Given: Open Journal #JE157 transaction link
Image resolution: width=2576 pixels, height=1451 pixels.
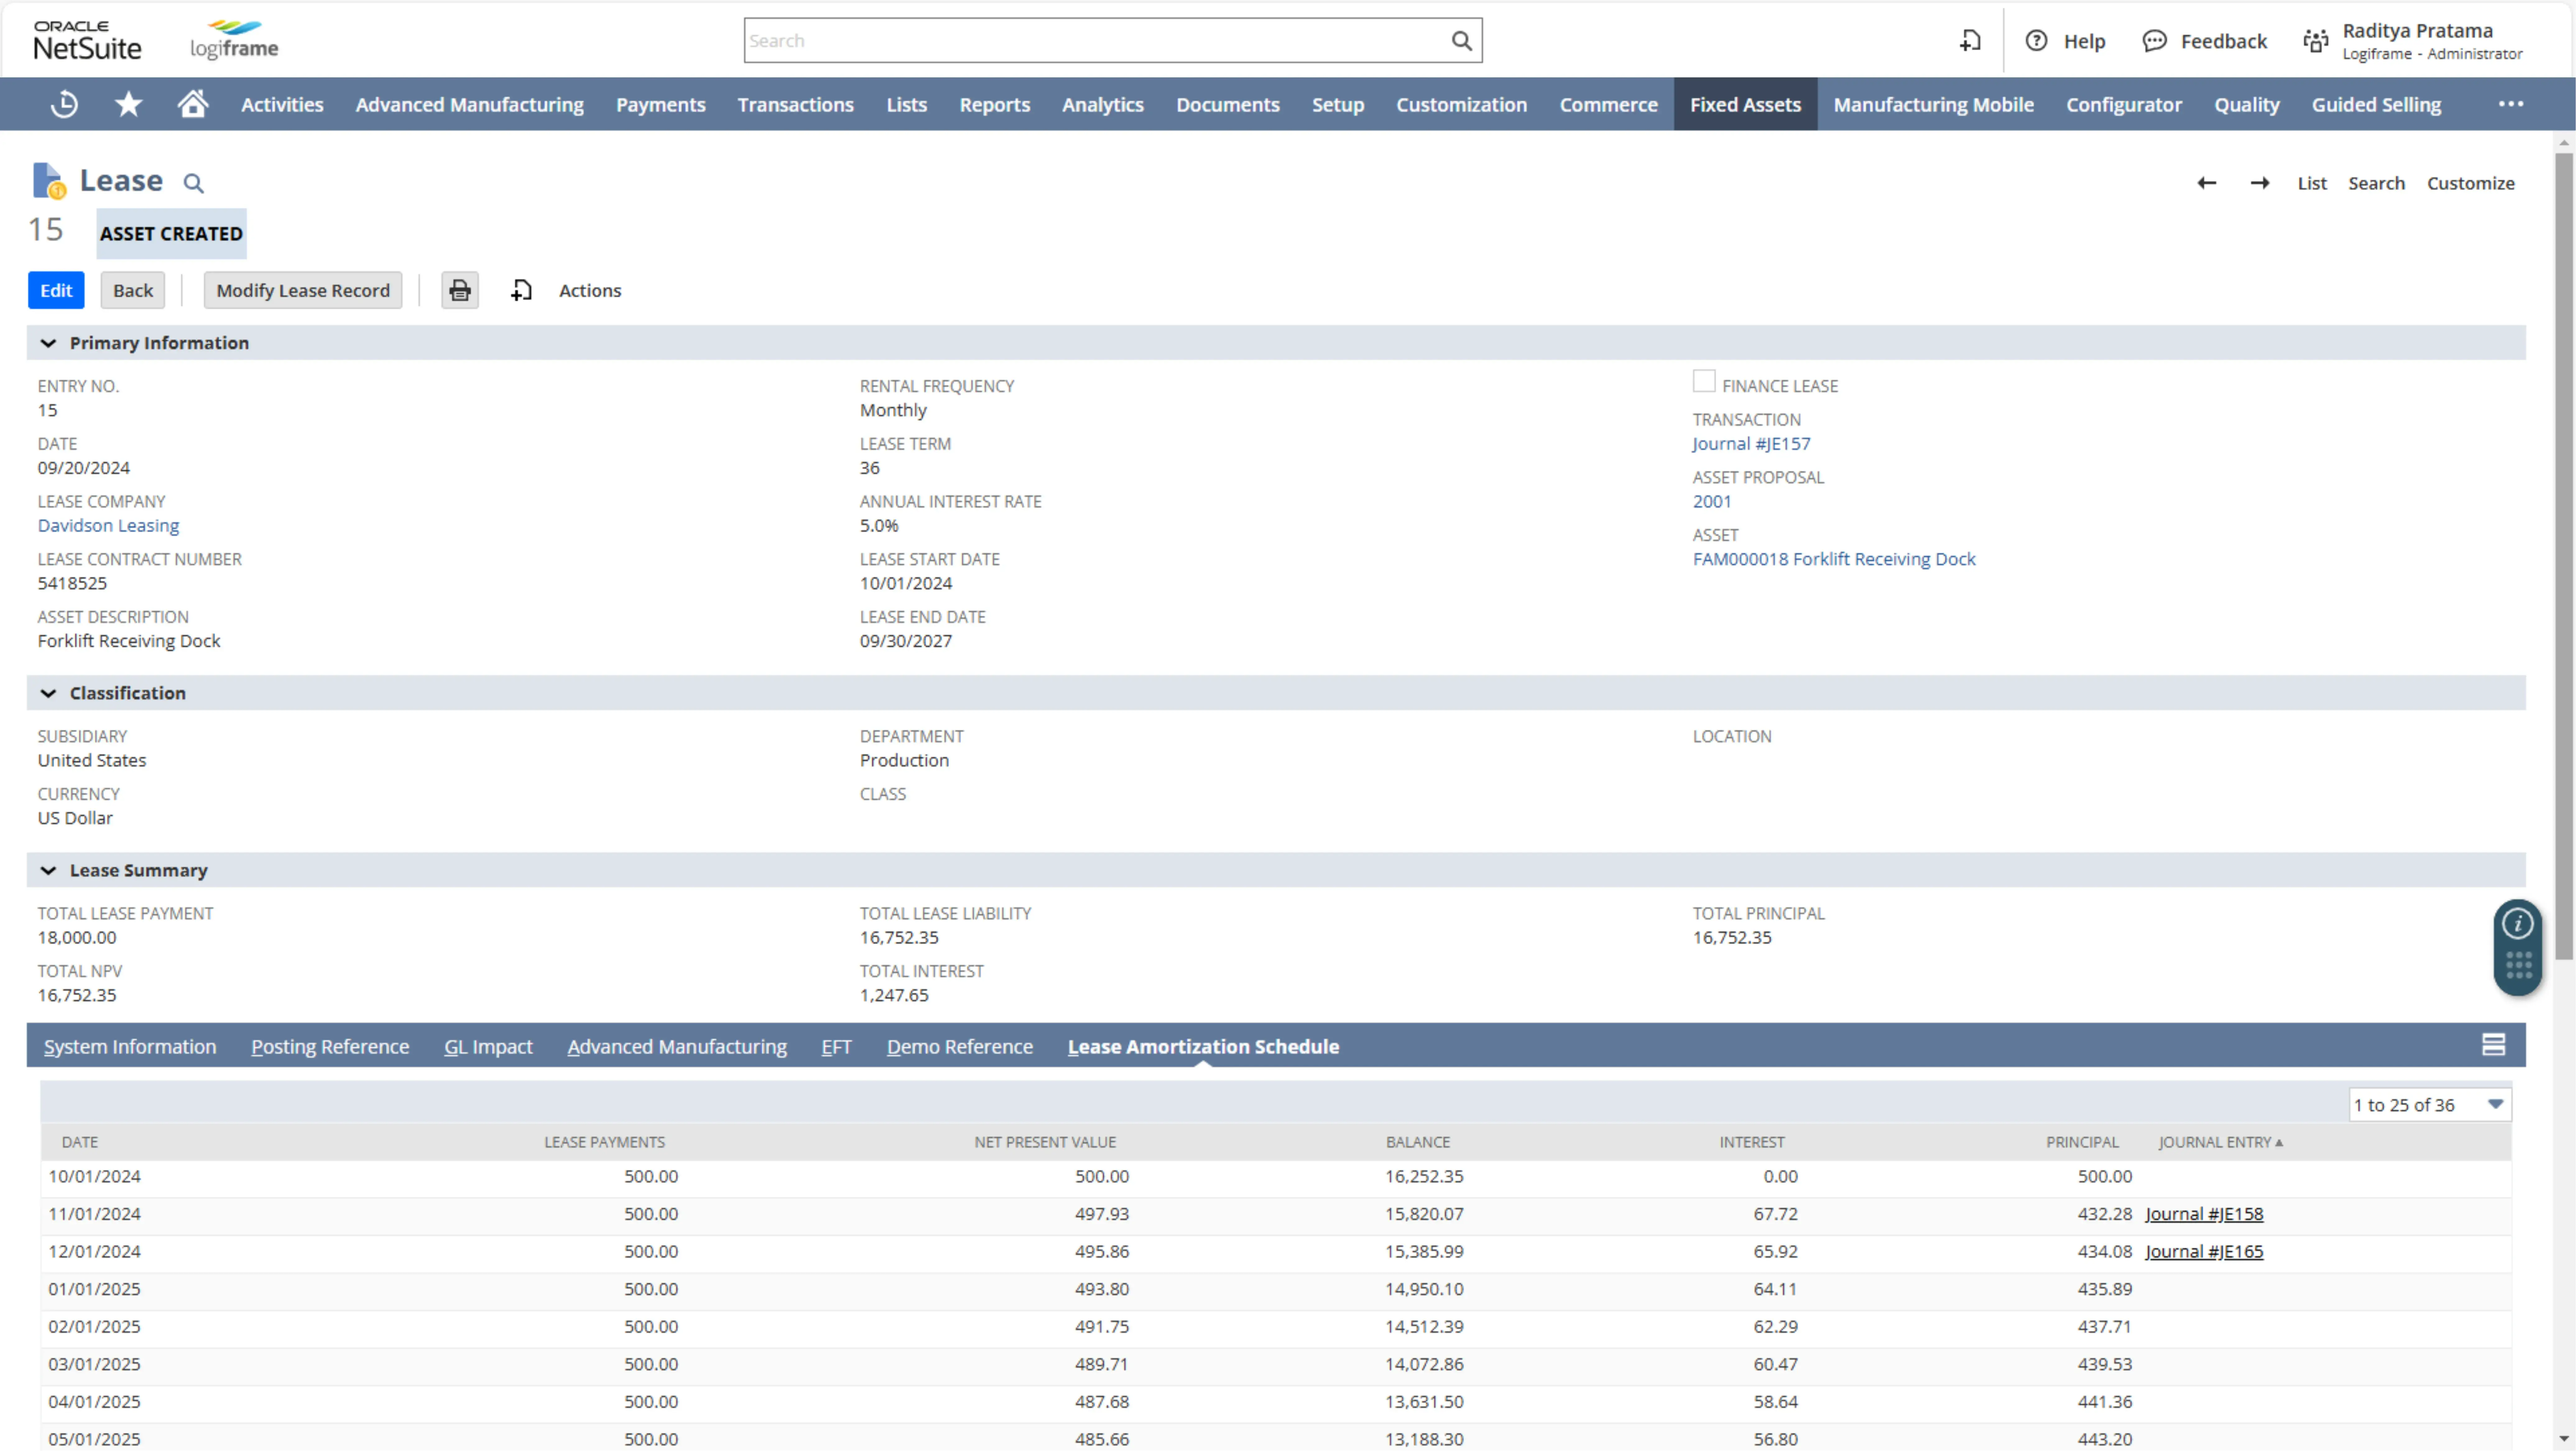Looking at the screenshot, I should click(x=1750, y=443).
